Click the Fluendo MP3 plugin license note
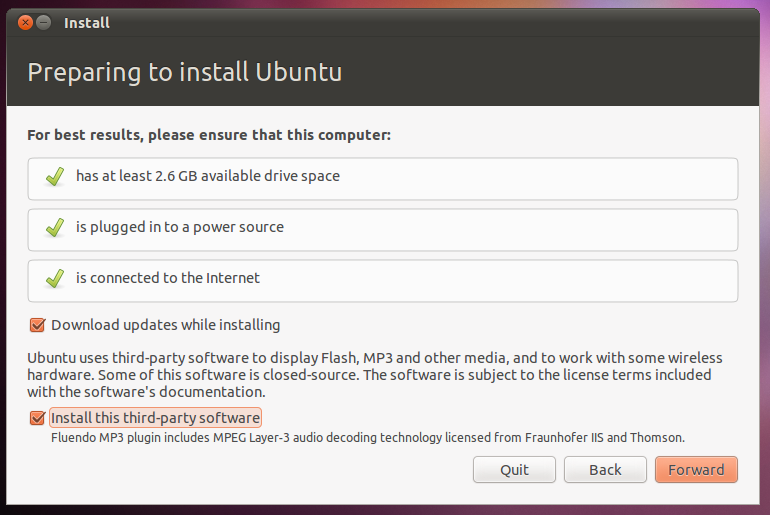Image resolution: width=770 pixels, height=515 pixels. coord(367,437)
